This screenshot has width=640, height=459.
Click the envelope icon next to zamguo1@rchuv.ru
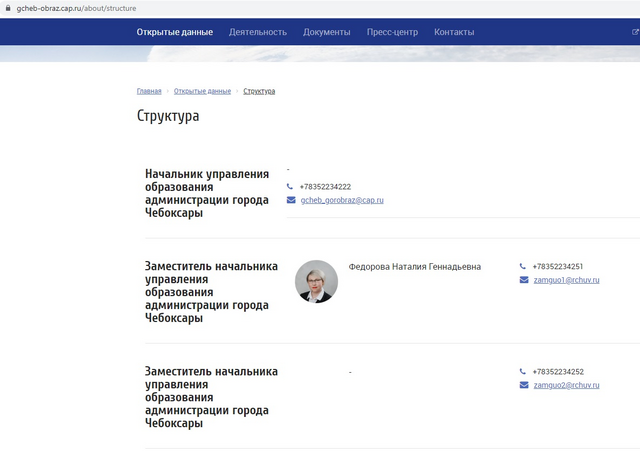point(524,280)
